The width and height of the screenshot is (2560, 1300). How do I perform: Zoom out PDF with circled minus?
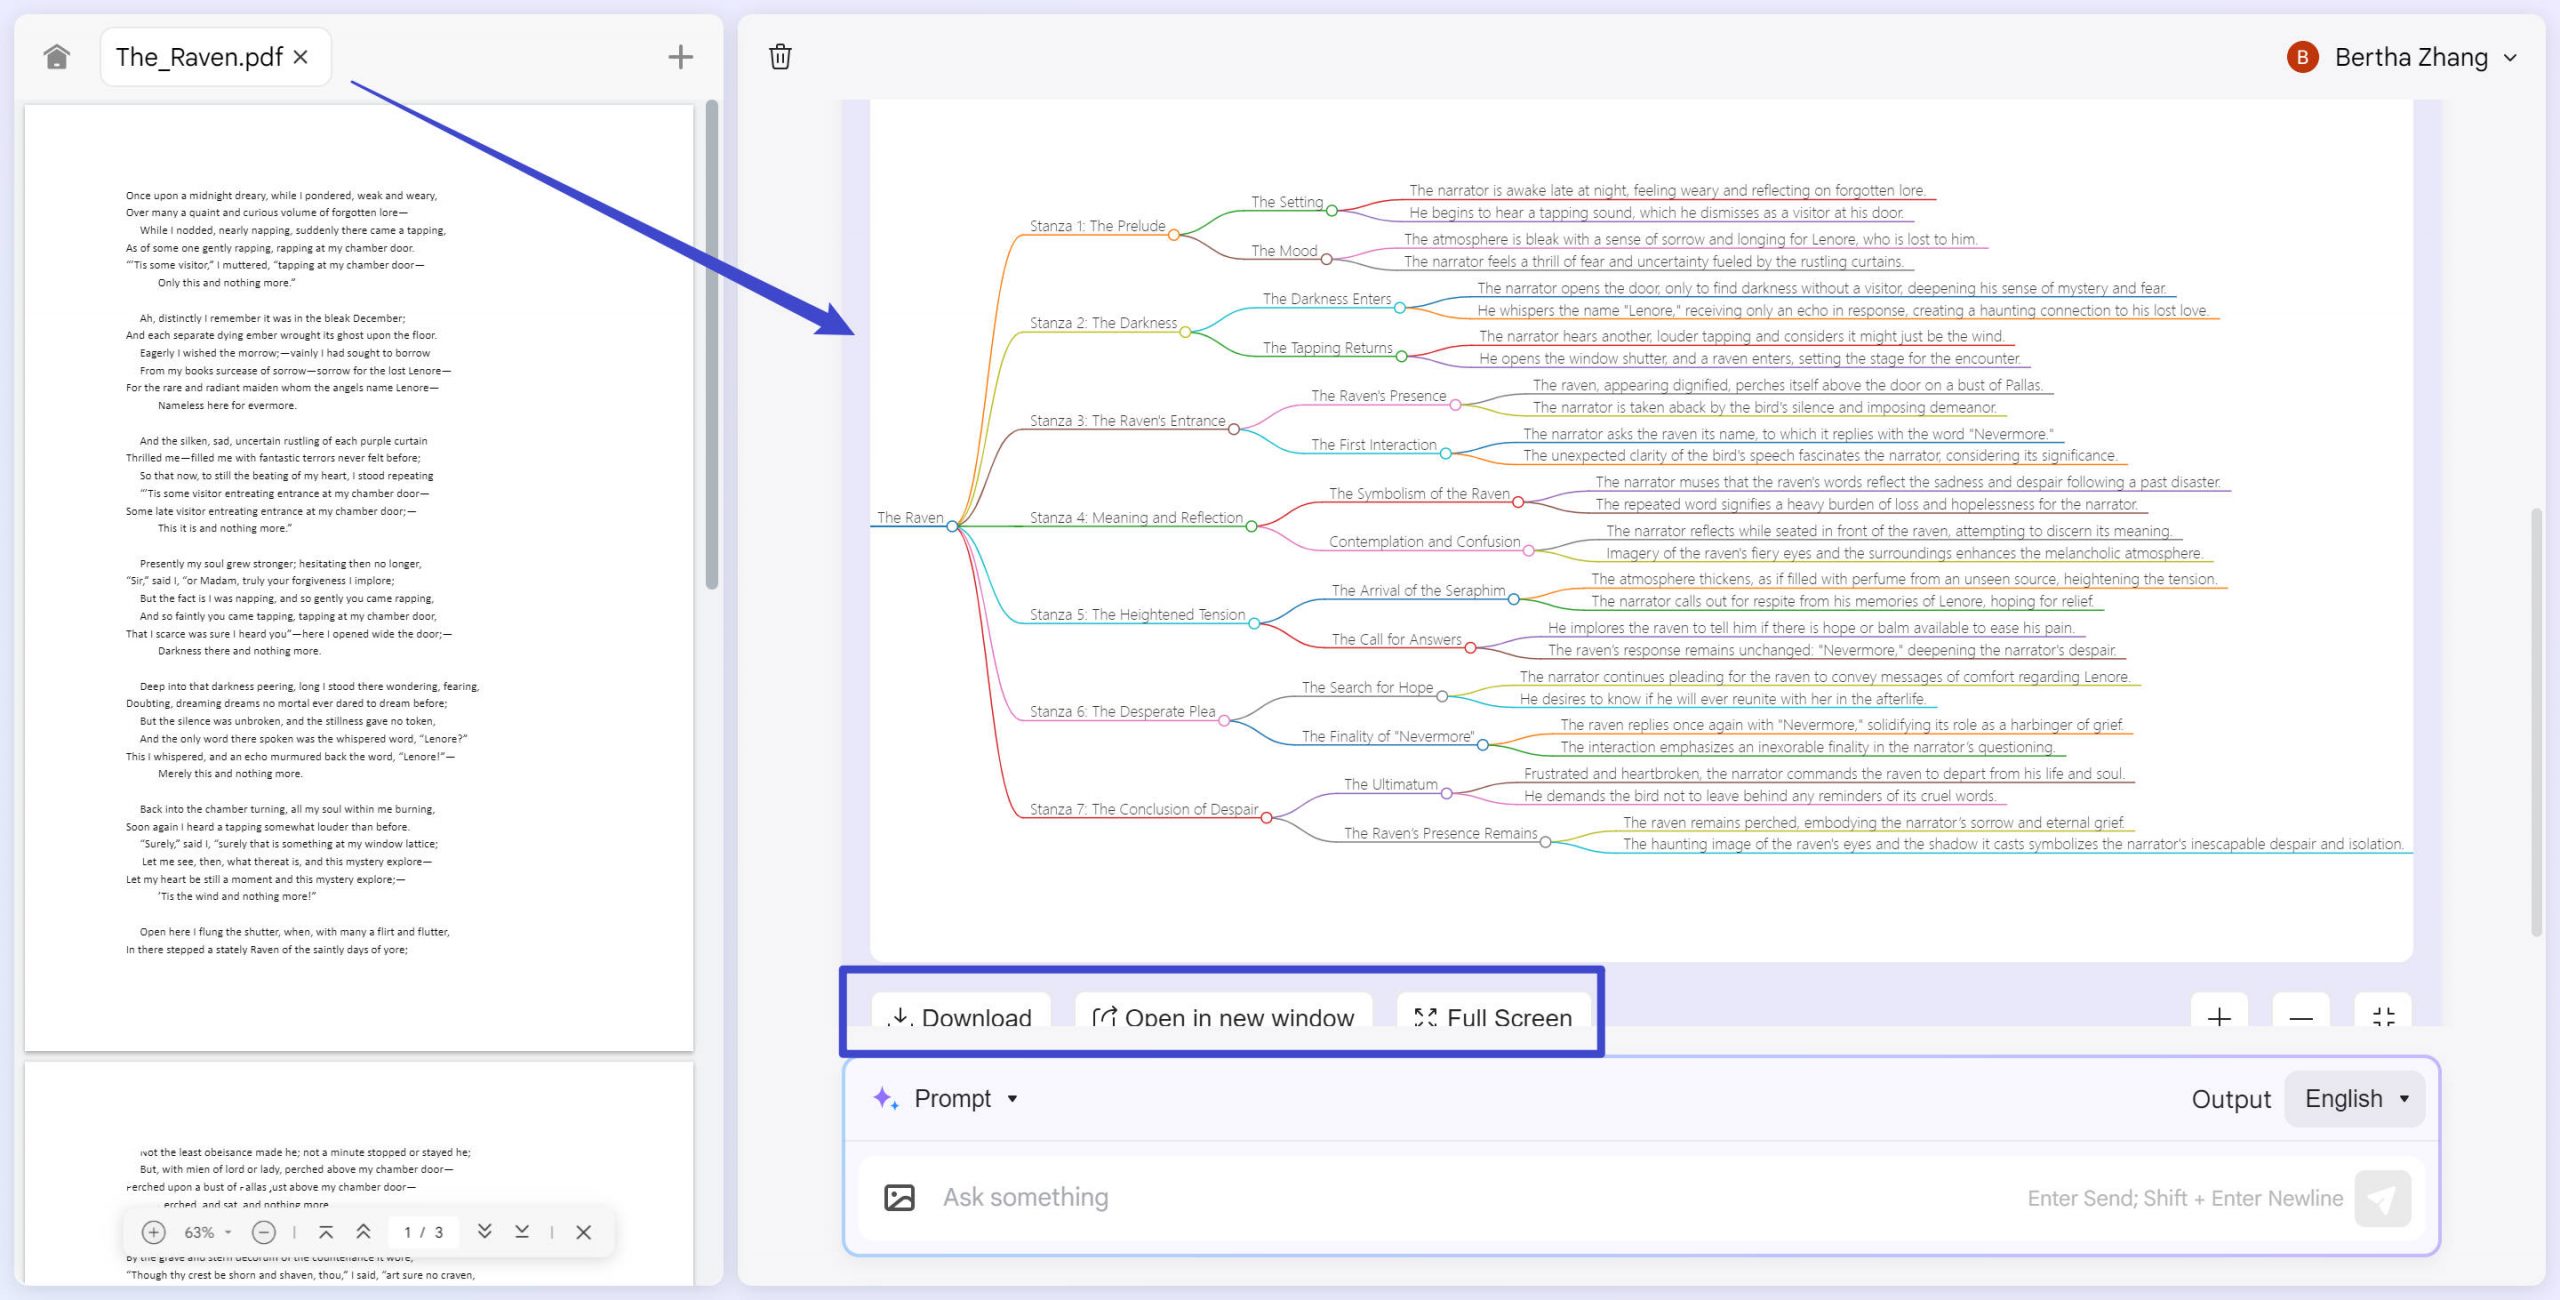tap(264, 1232)
